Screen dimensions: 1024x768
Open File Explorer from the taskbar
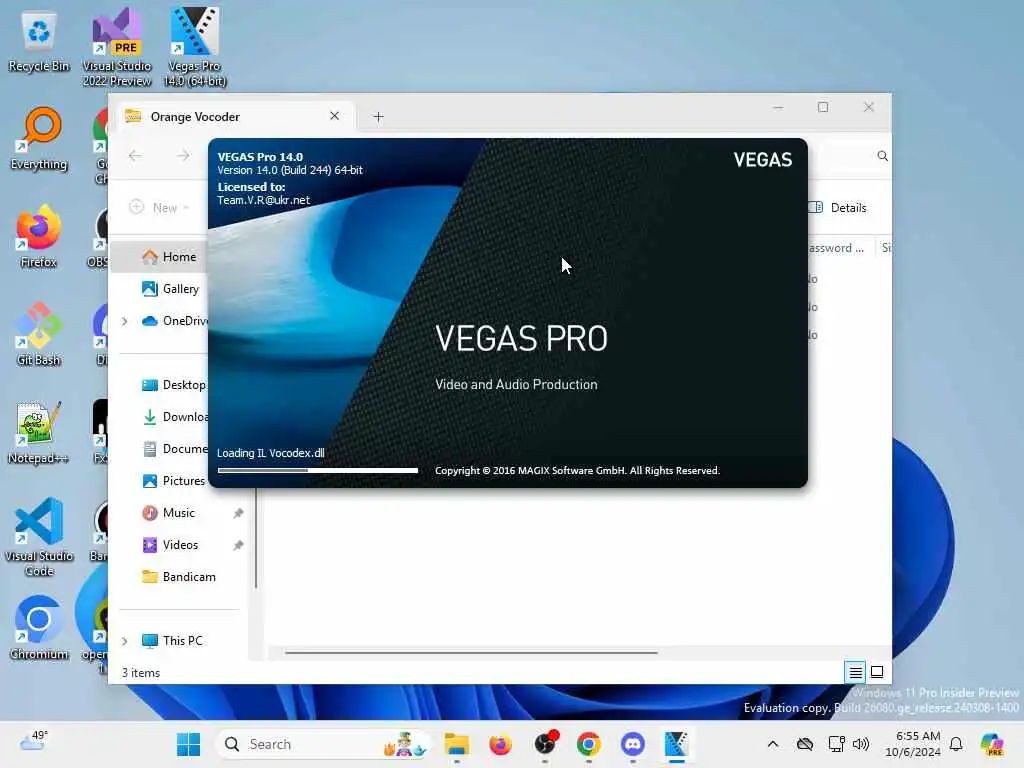(x=456, y=744)
